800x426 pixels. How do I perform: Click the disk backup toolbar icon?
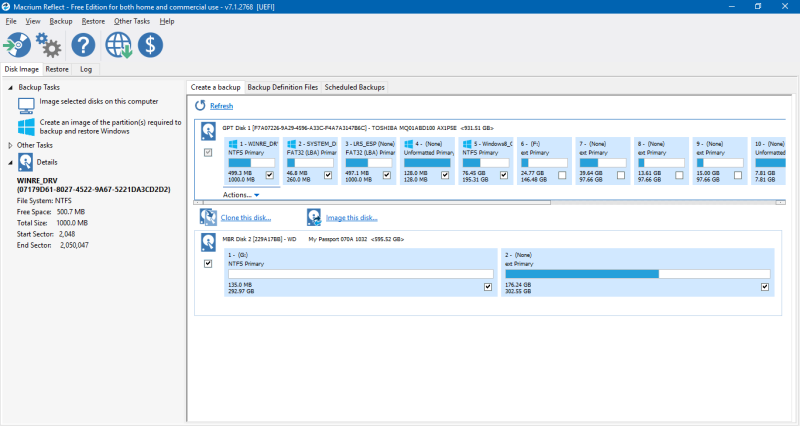pyautogui.click(x=17, y=45)
